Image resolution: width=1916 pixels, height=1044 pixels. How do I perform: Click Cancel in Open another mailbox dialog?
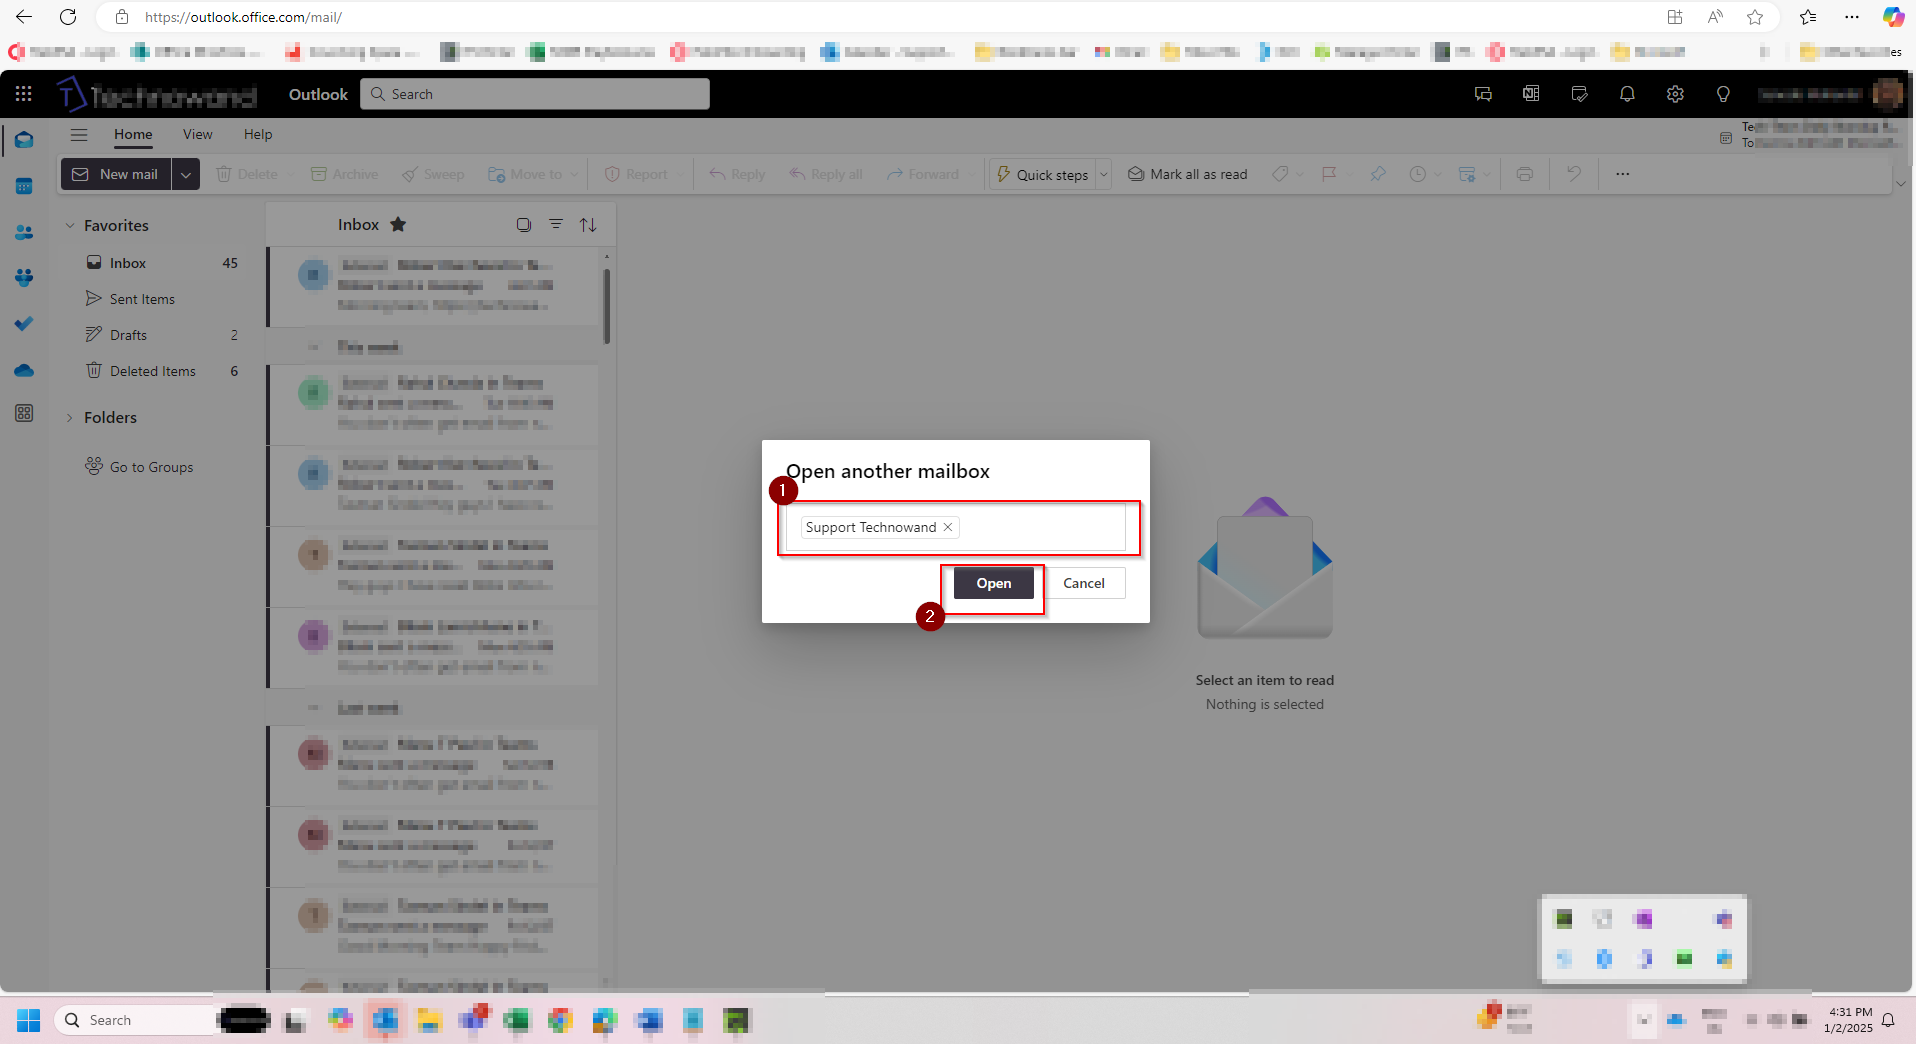point(1084,583)
